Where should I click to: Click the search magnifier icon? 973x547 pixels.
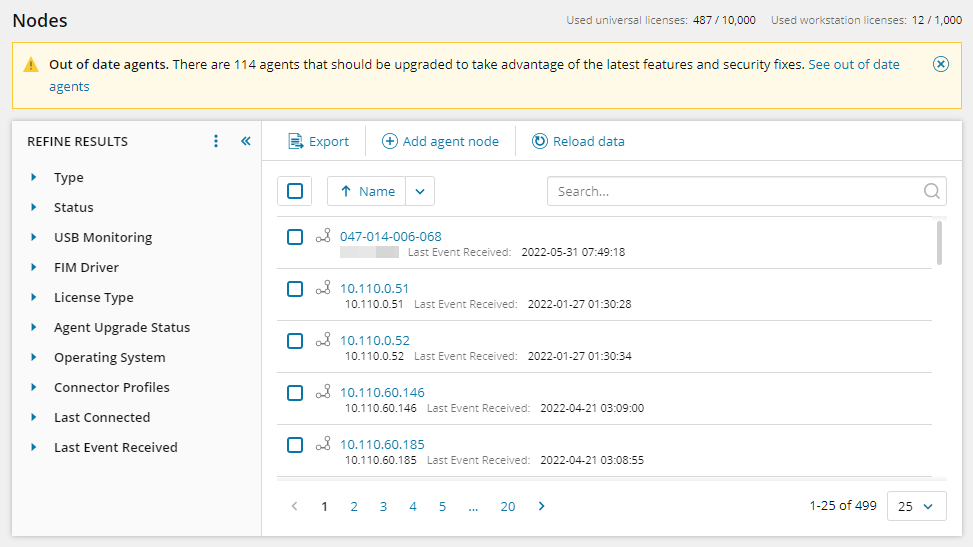point(931,191)
